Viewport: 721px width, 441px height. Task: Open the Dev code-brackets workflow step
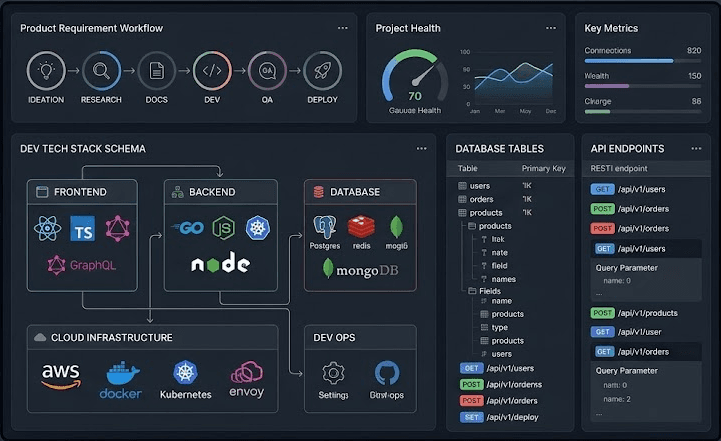coord(212,71)
